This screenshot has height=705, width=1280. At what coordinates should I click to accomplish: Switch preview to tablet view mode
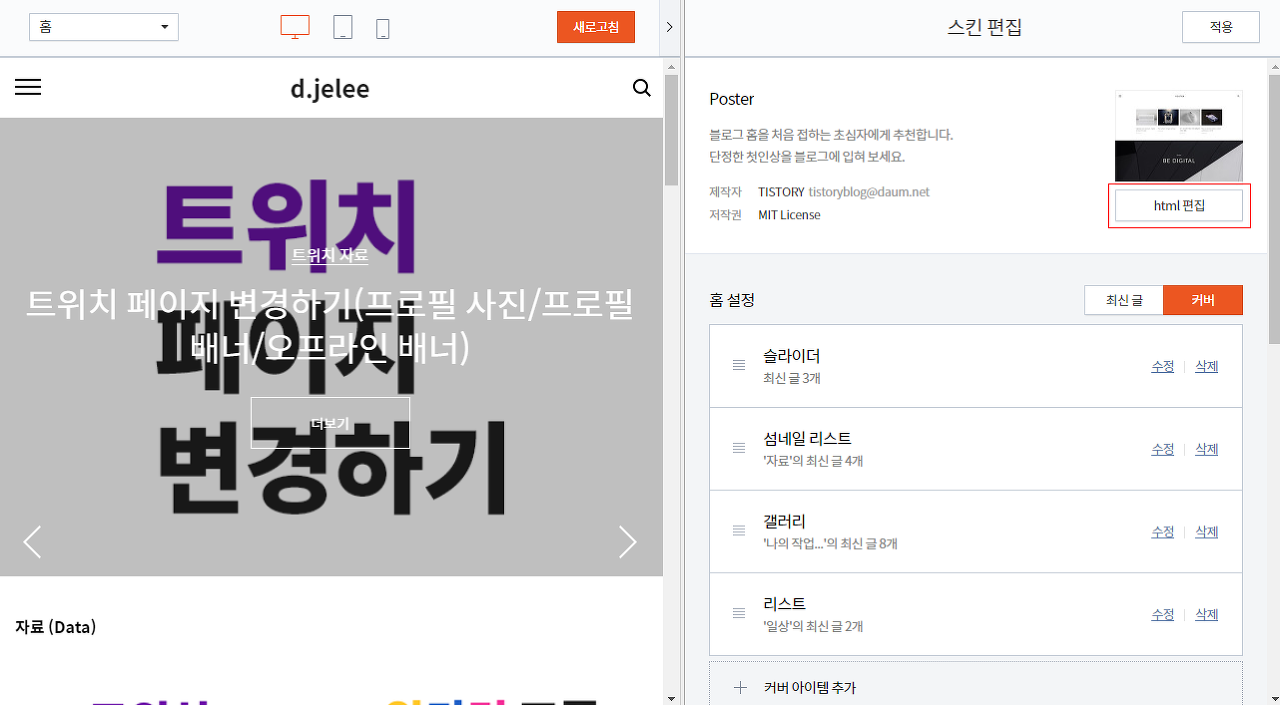[x=342, y=27]
